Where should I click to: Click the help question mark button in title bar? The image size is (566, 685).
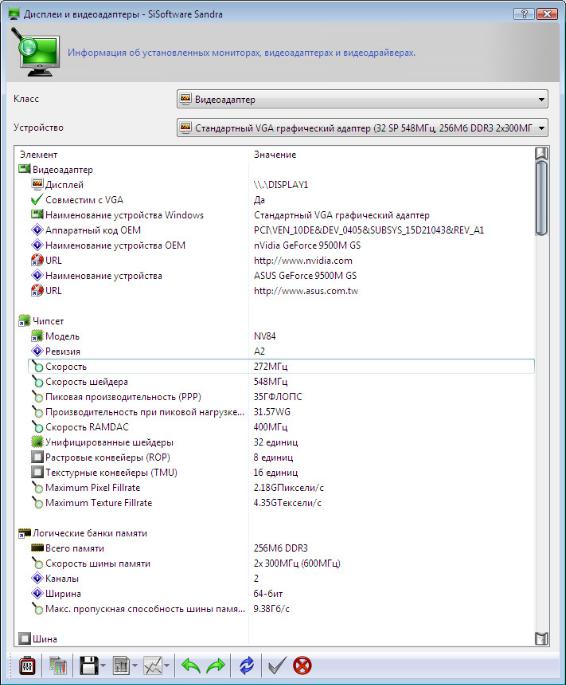point(523,14)
